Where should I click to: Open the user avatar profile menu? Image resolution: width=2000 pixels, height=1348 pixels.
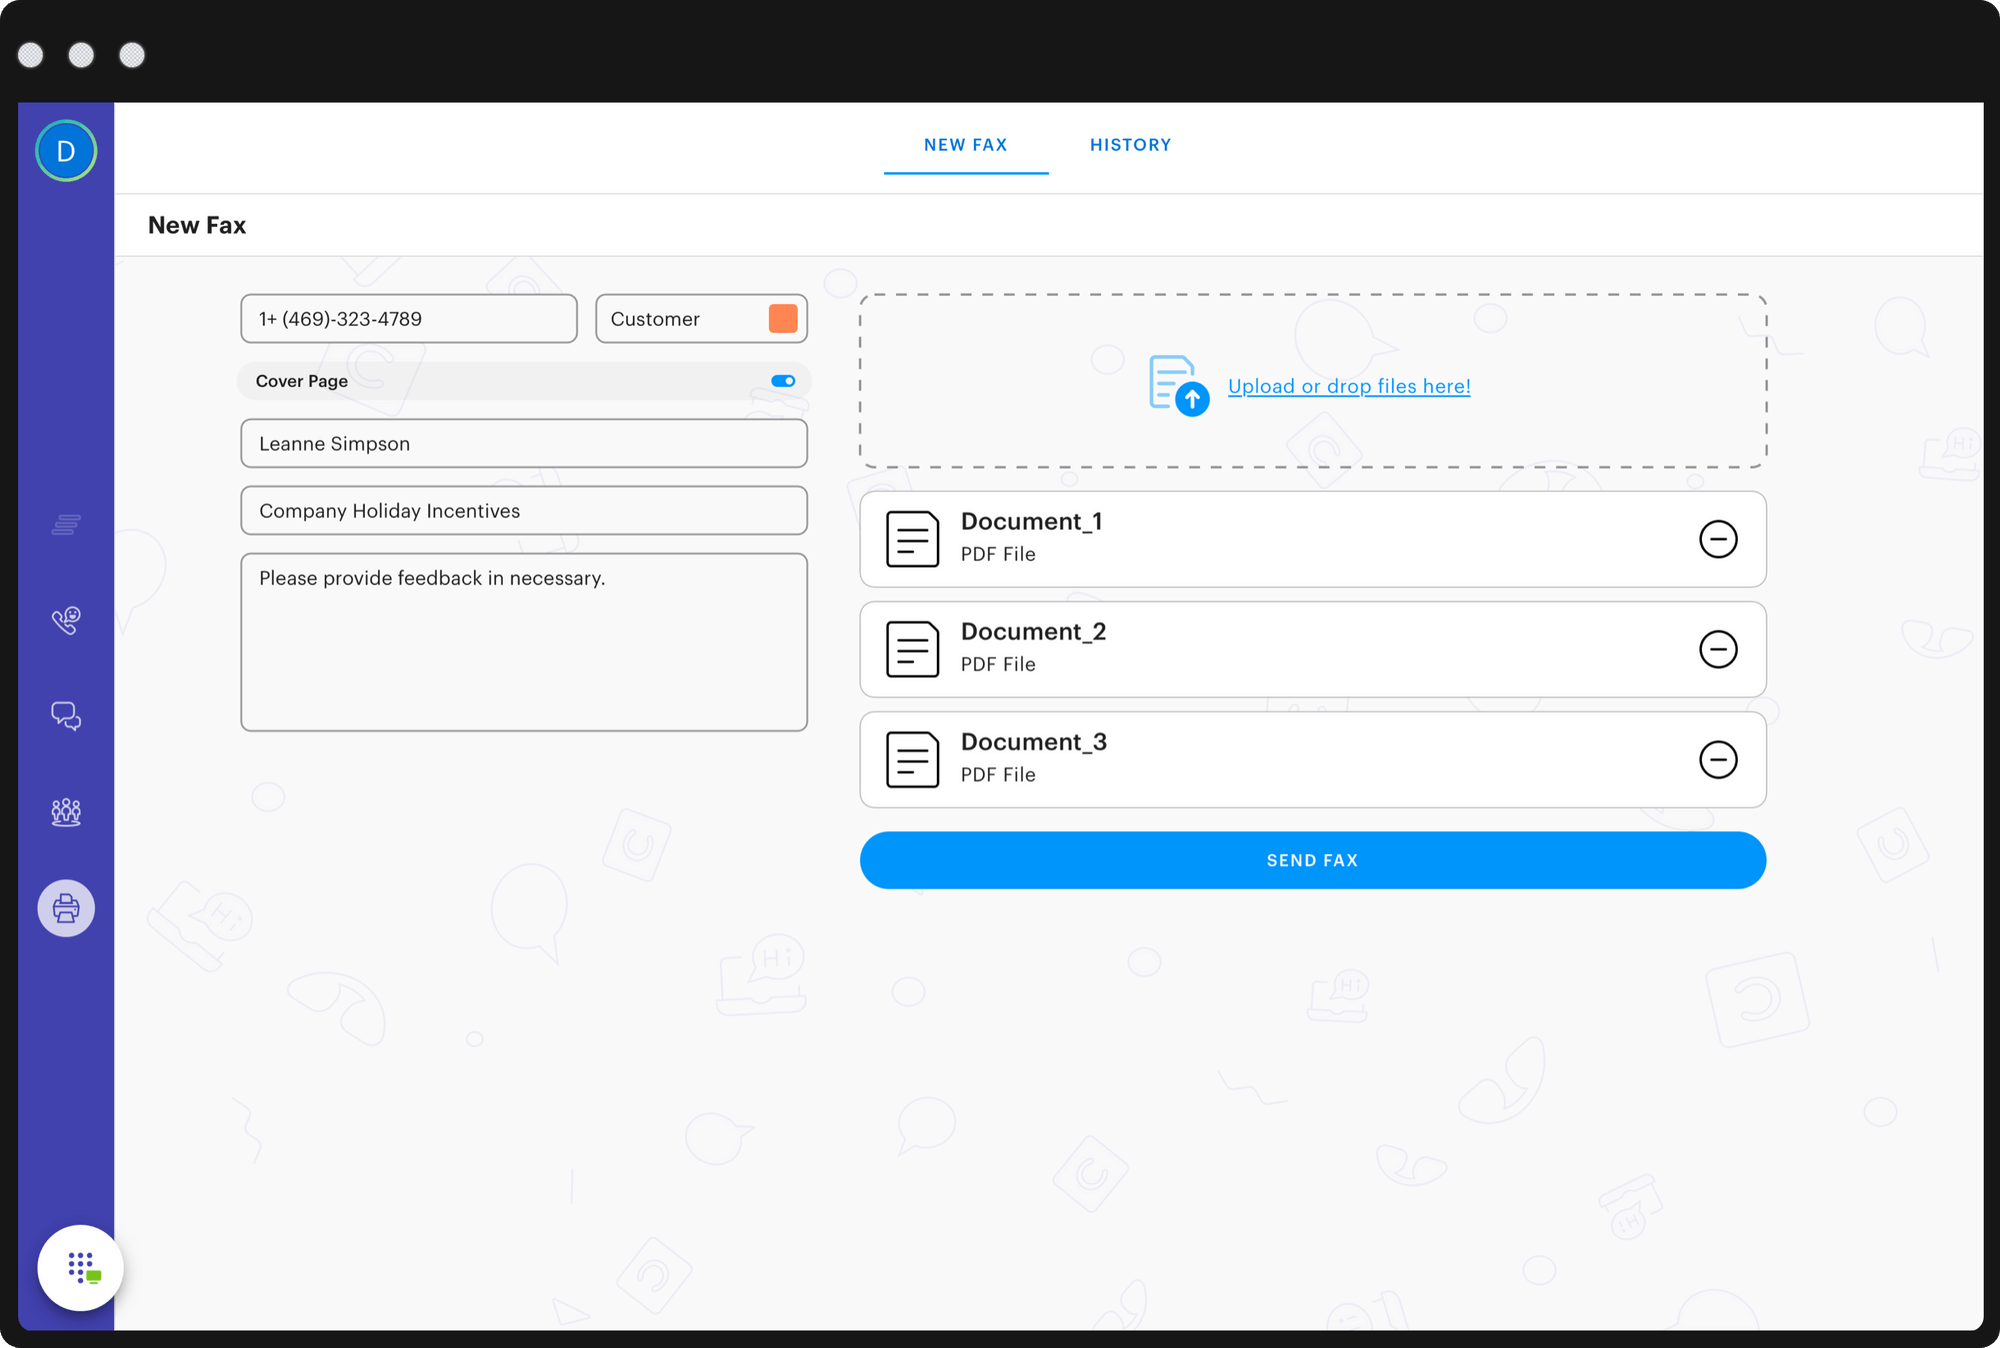point(66,151)
